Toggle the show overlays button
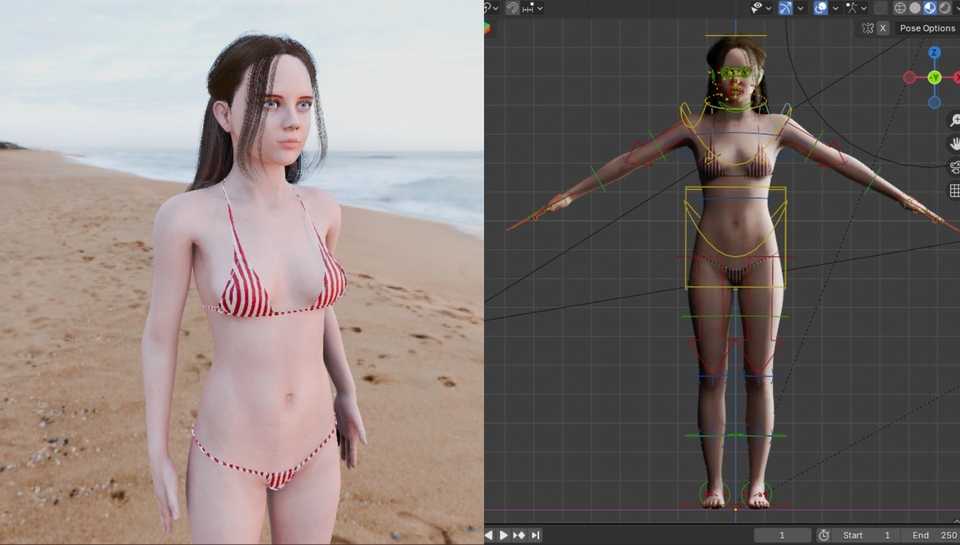The height and width of the screenshot is (545, 960). tap(820, 7)
